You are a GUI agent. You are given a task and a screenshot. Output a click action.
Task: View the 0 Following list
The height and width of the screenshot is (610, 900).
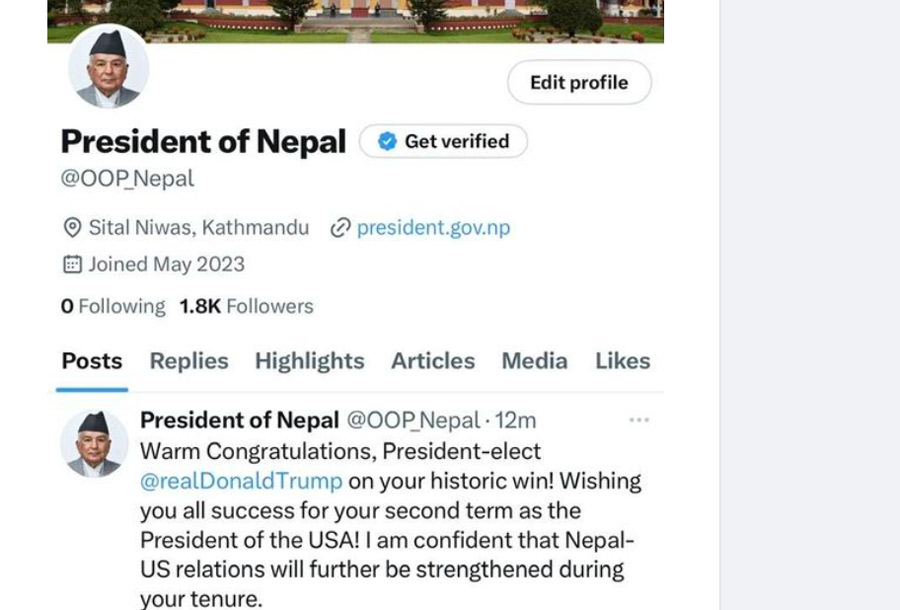113,307
